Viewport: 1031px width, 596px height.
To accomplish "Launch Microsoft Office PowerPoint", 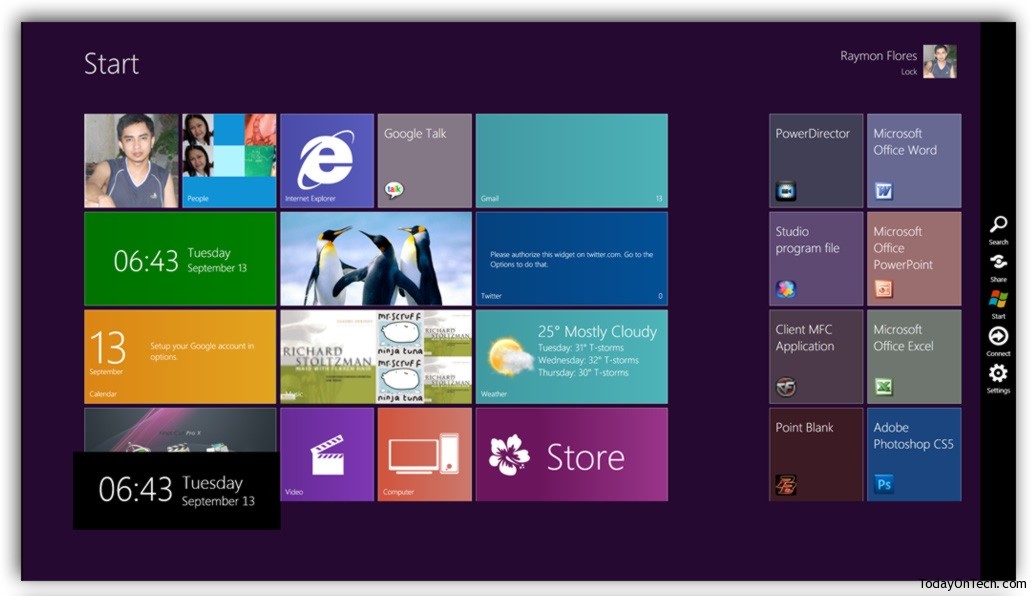I will coord(914,259).
